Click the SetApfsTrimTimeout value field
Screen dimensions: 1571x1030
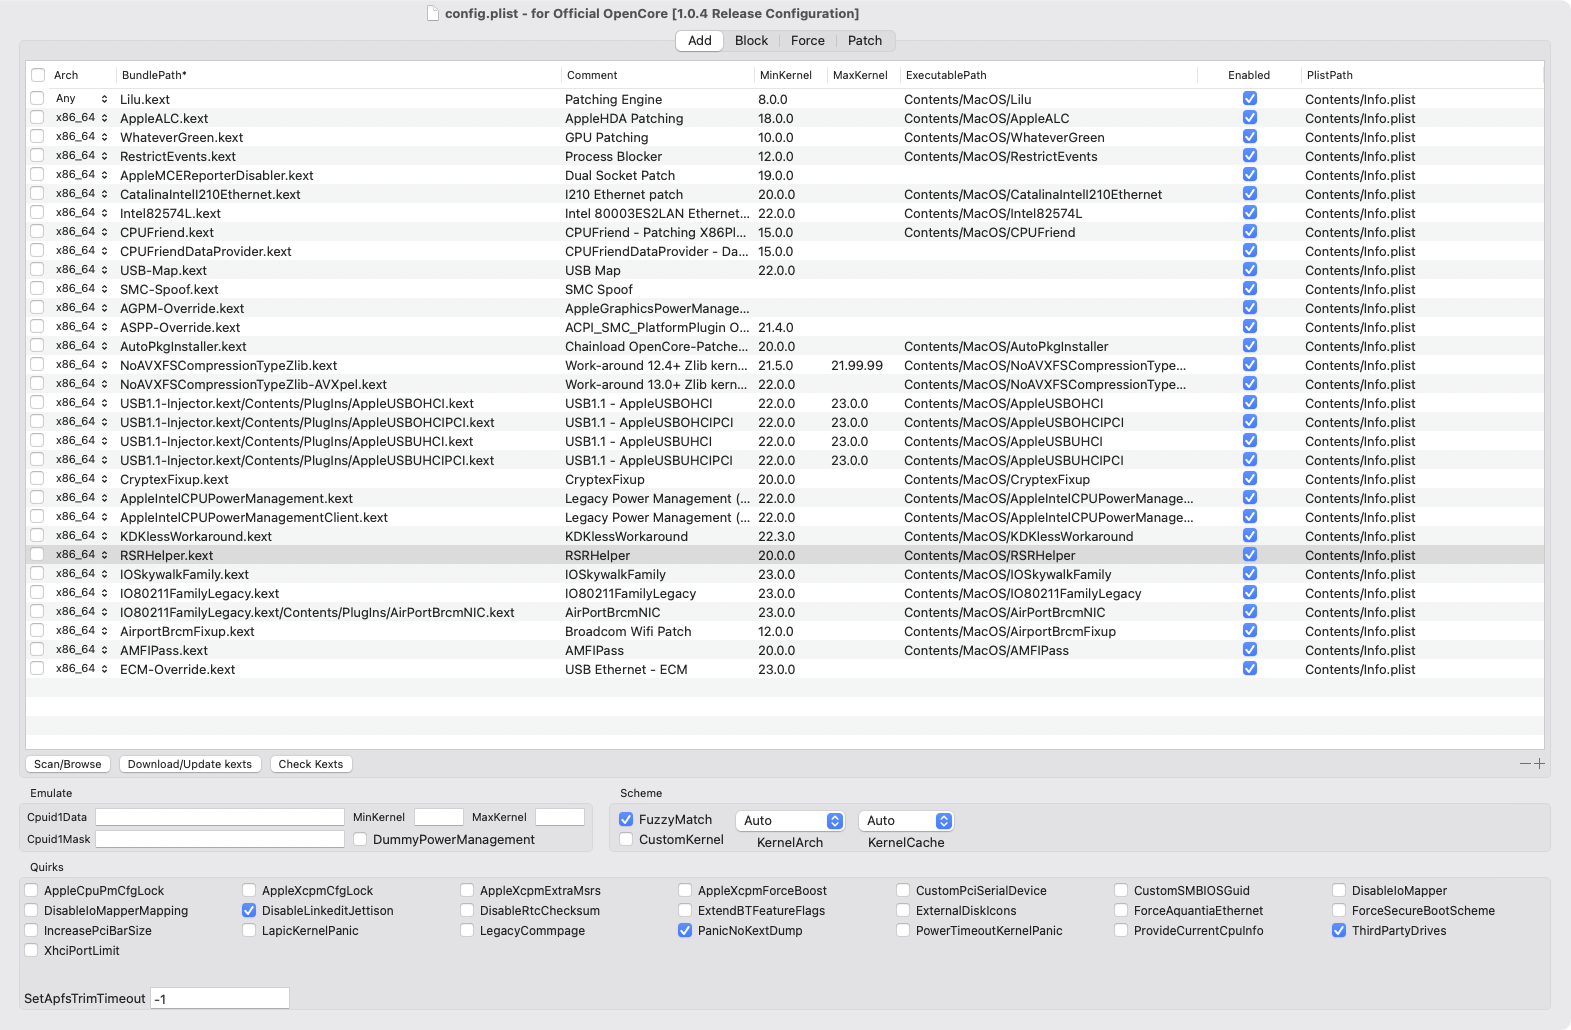[x=220, y=998]
